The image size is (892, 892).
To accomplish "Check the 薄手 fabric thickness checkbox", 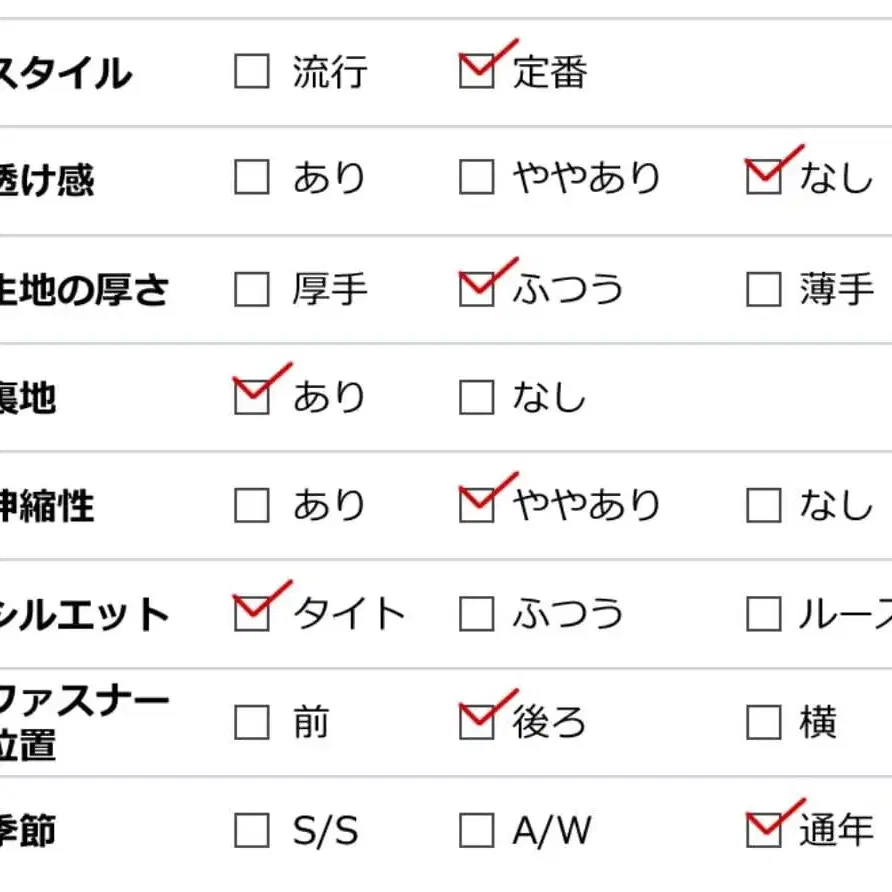I will coord(764,290).
